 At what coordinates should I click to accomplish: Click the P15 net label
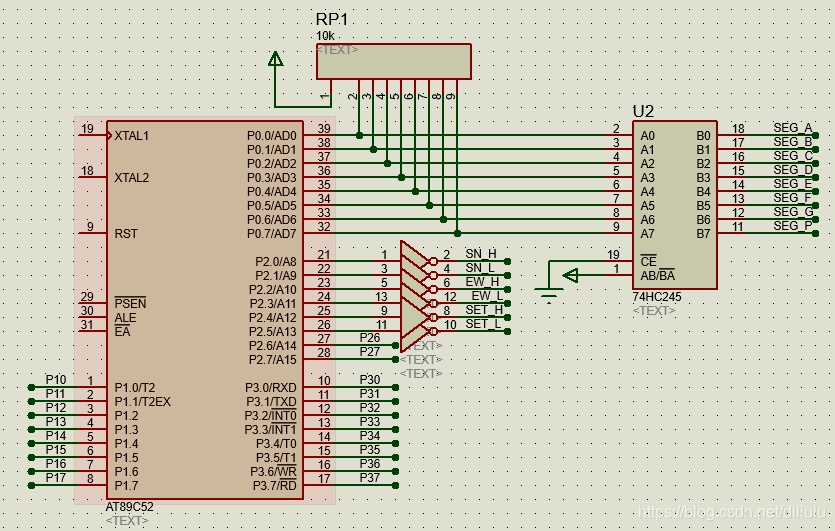point(55,450)
